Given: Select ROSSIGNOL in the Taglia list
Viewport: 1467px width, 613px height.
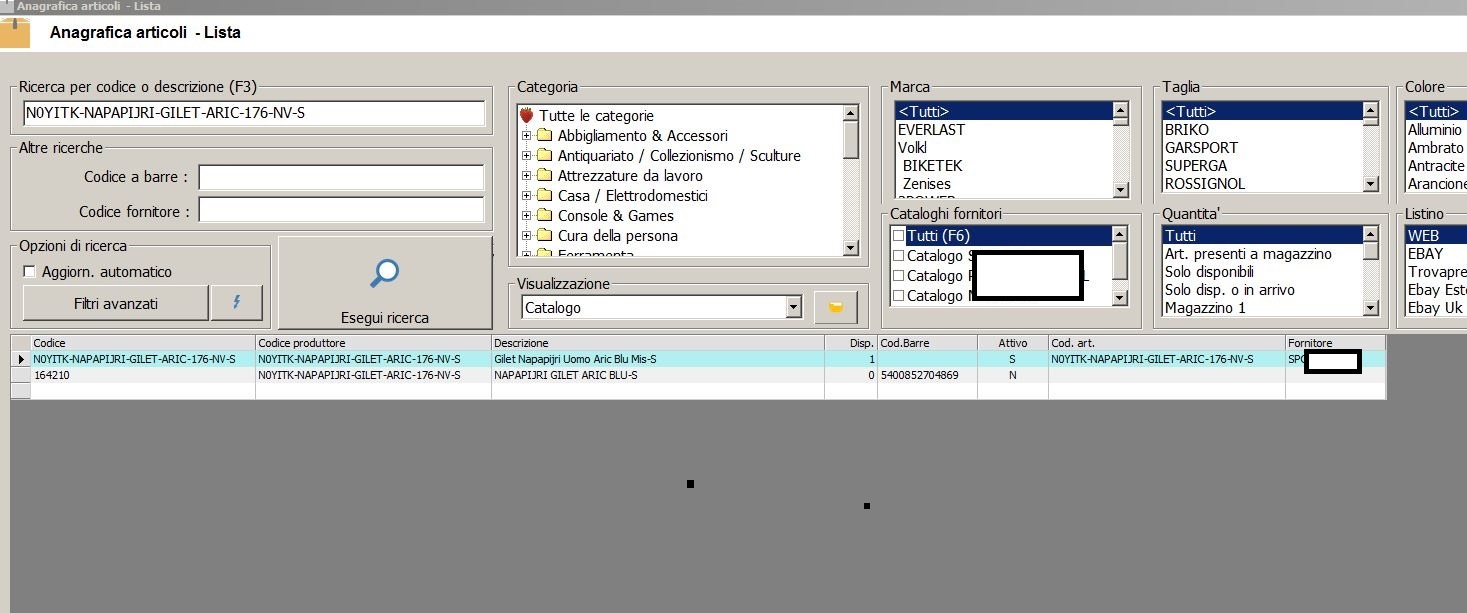Looking at the screenshot, I should point(1204,184).
